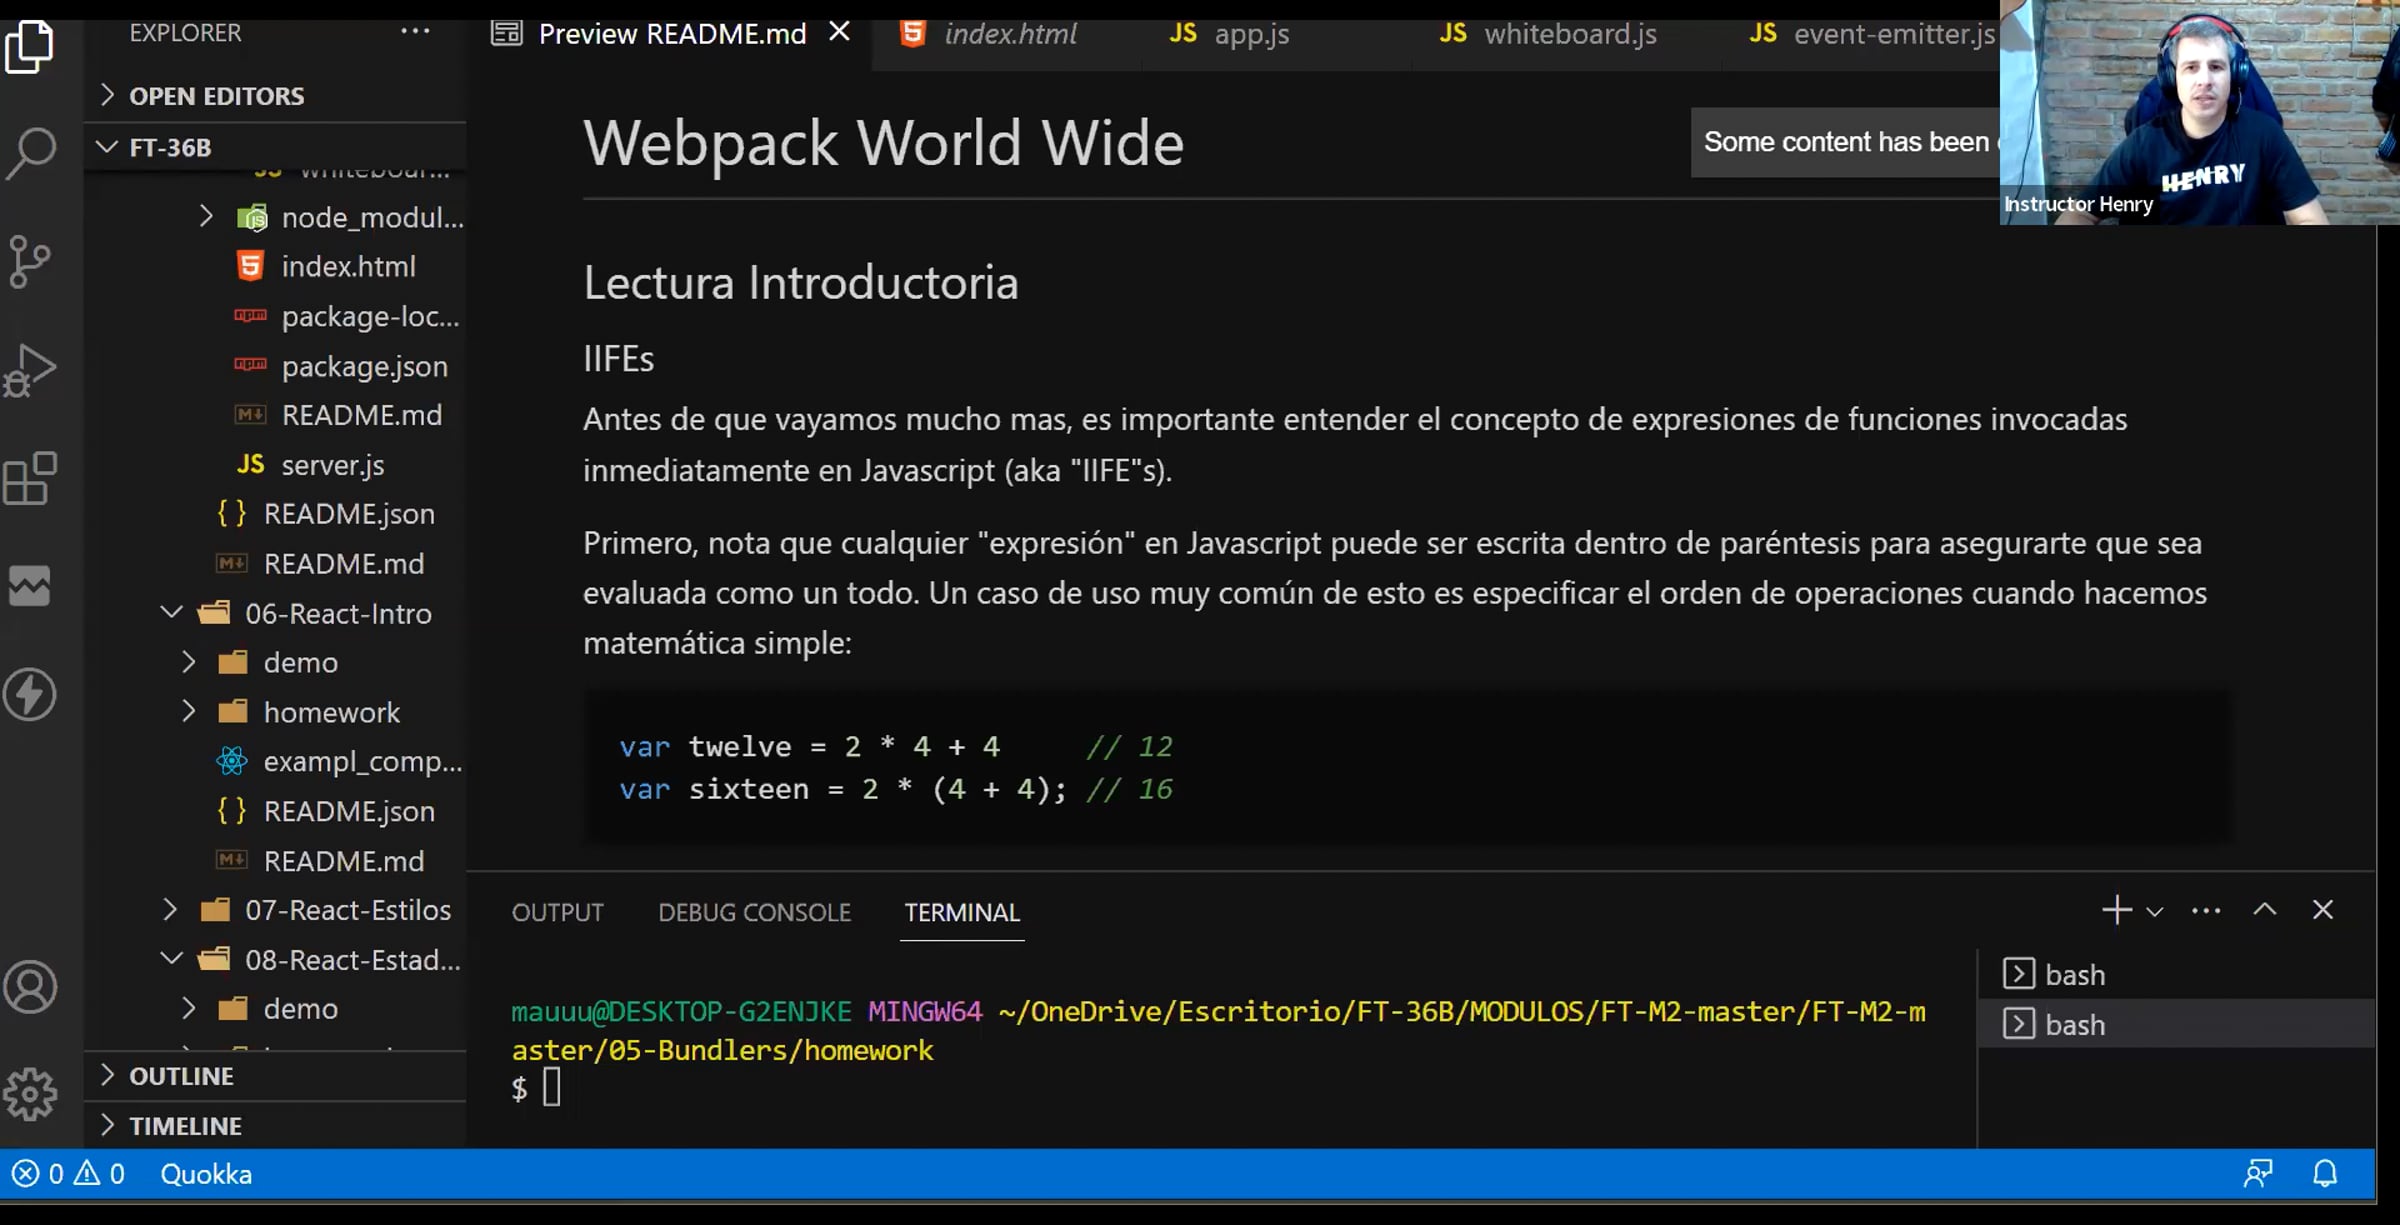2400x1225 pixels.
Task: Open the Search view in activity bar
Action: pos(31,152)
